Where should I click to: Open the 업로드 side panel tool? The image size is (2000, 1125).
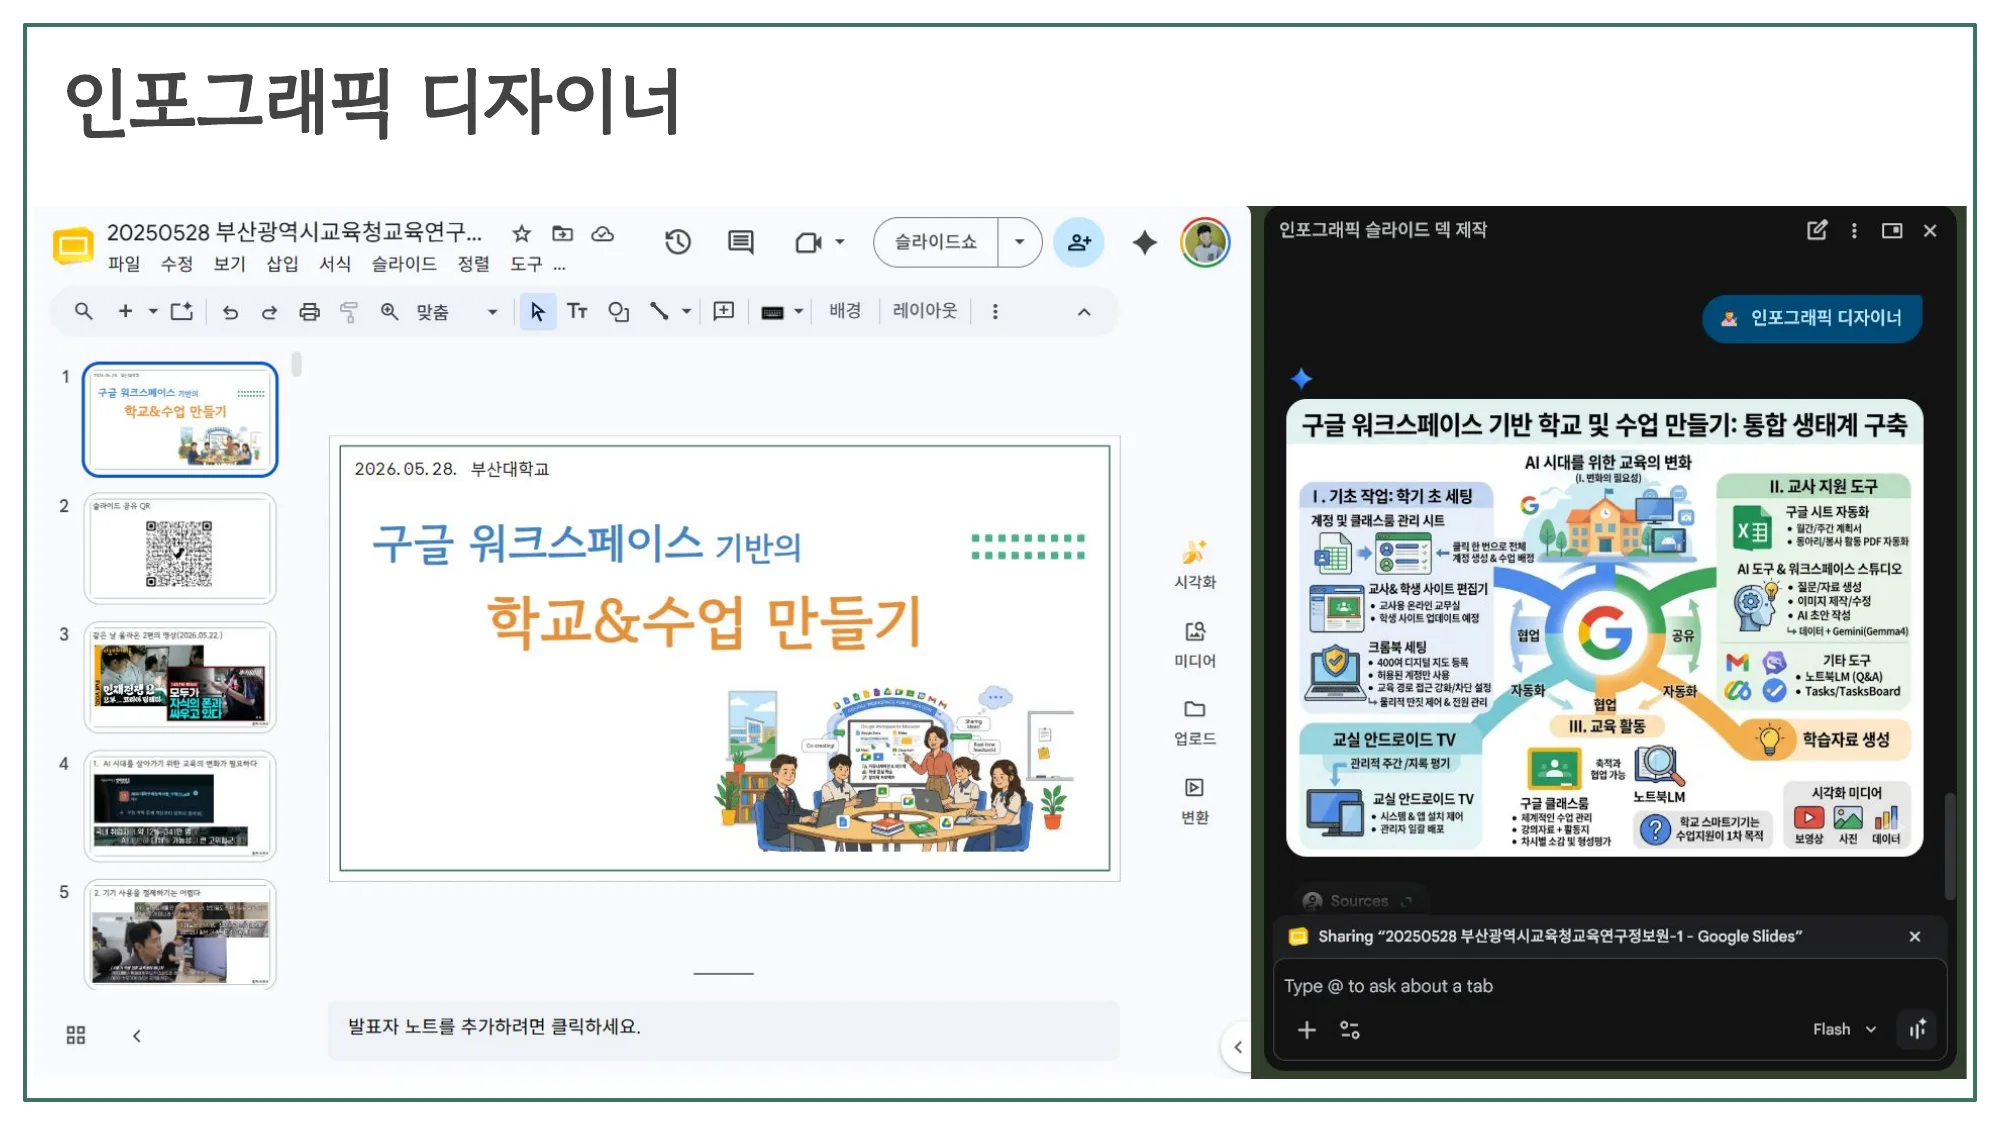pos(1195,723)
